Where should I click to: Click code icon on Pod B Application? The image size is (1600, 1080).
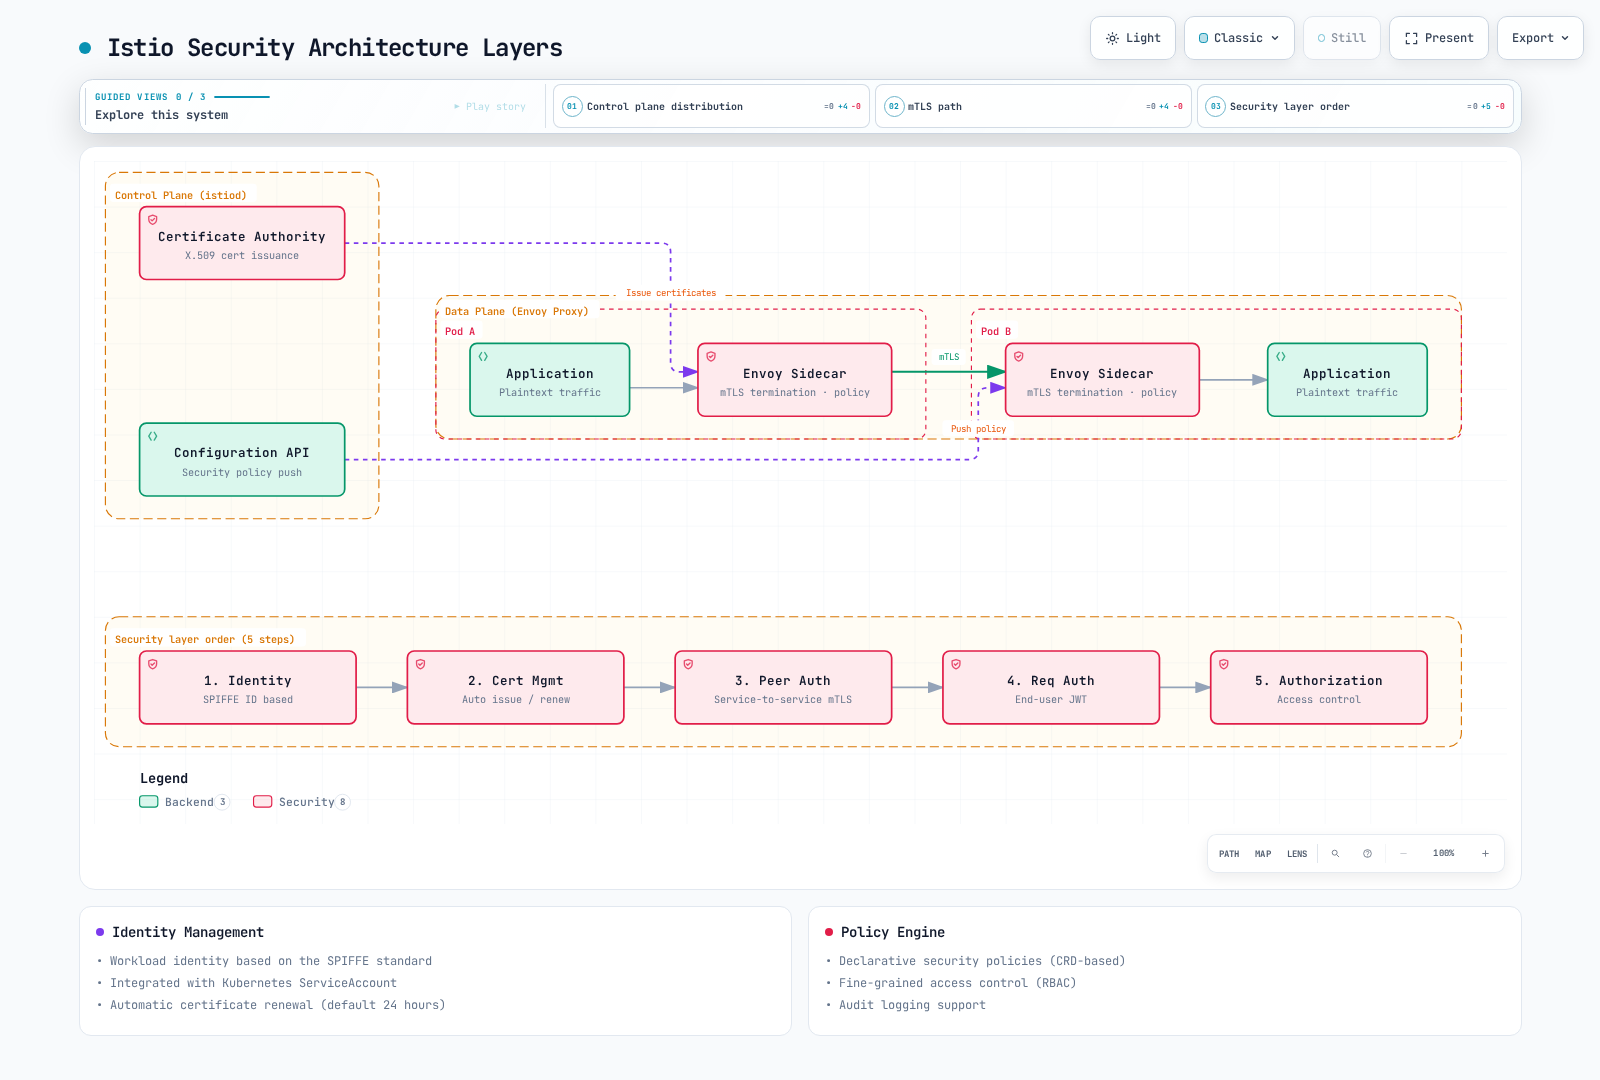click(1281, 357)
